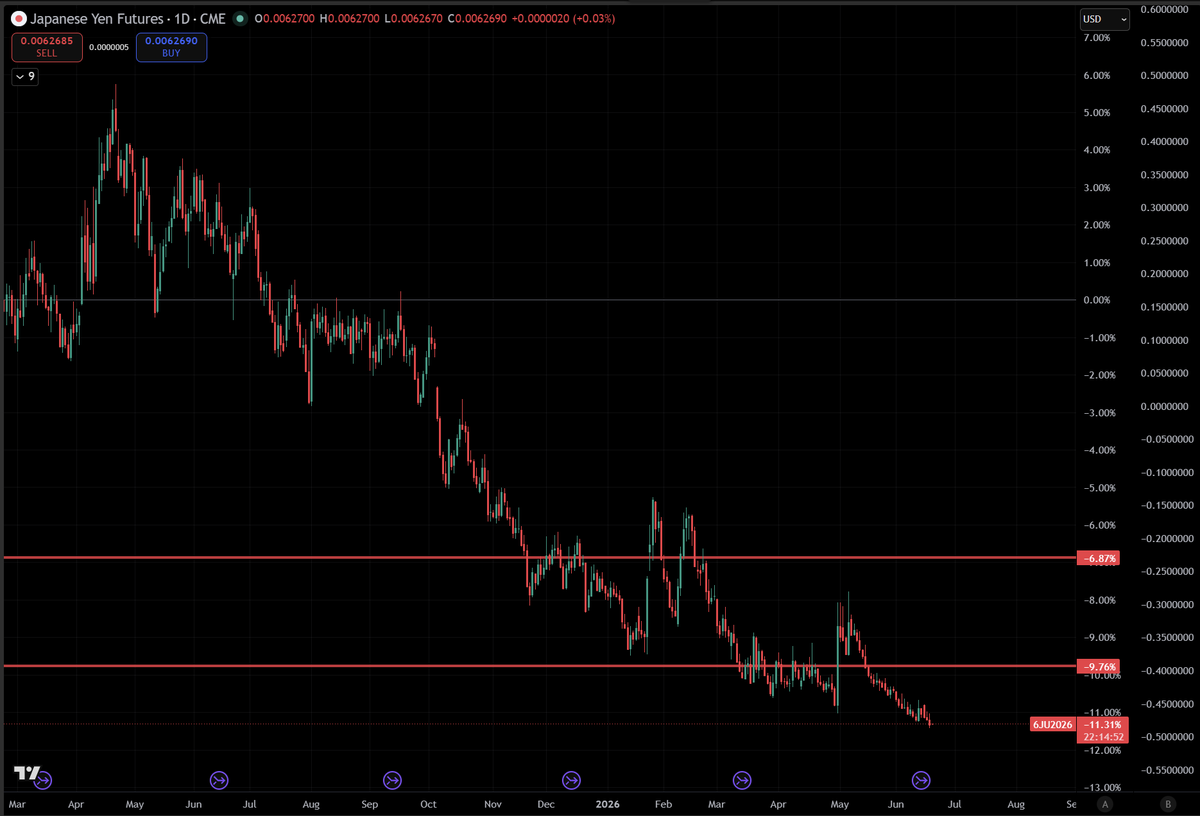This screenshot has height=816, width=1200.
Task: Select the upper red horizontal line
Action: 540,557
